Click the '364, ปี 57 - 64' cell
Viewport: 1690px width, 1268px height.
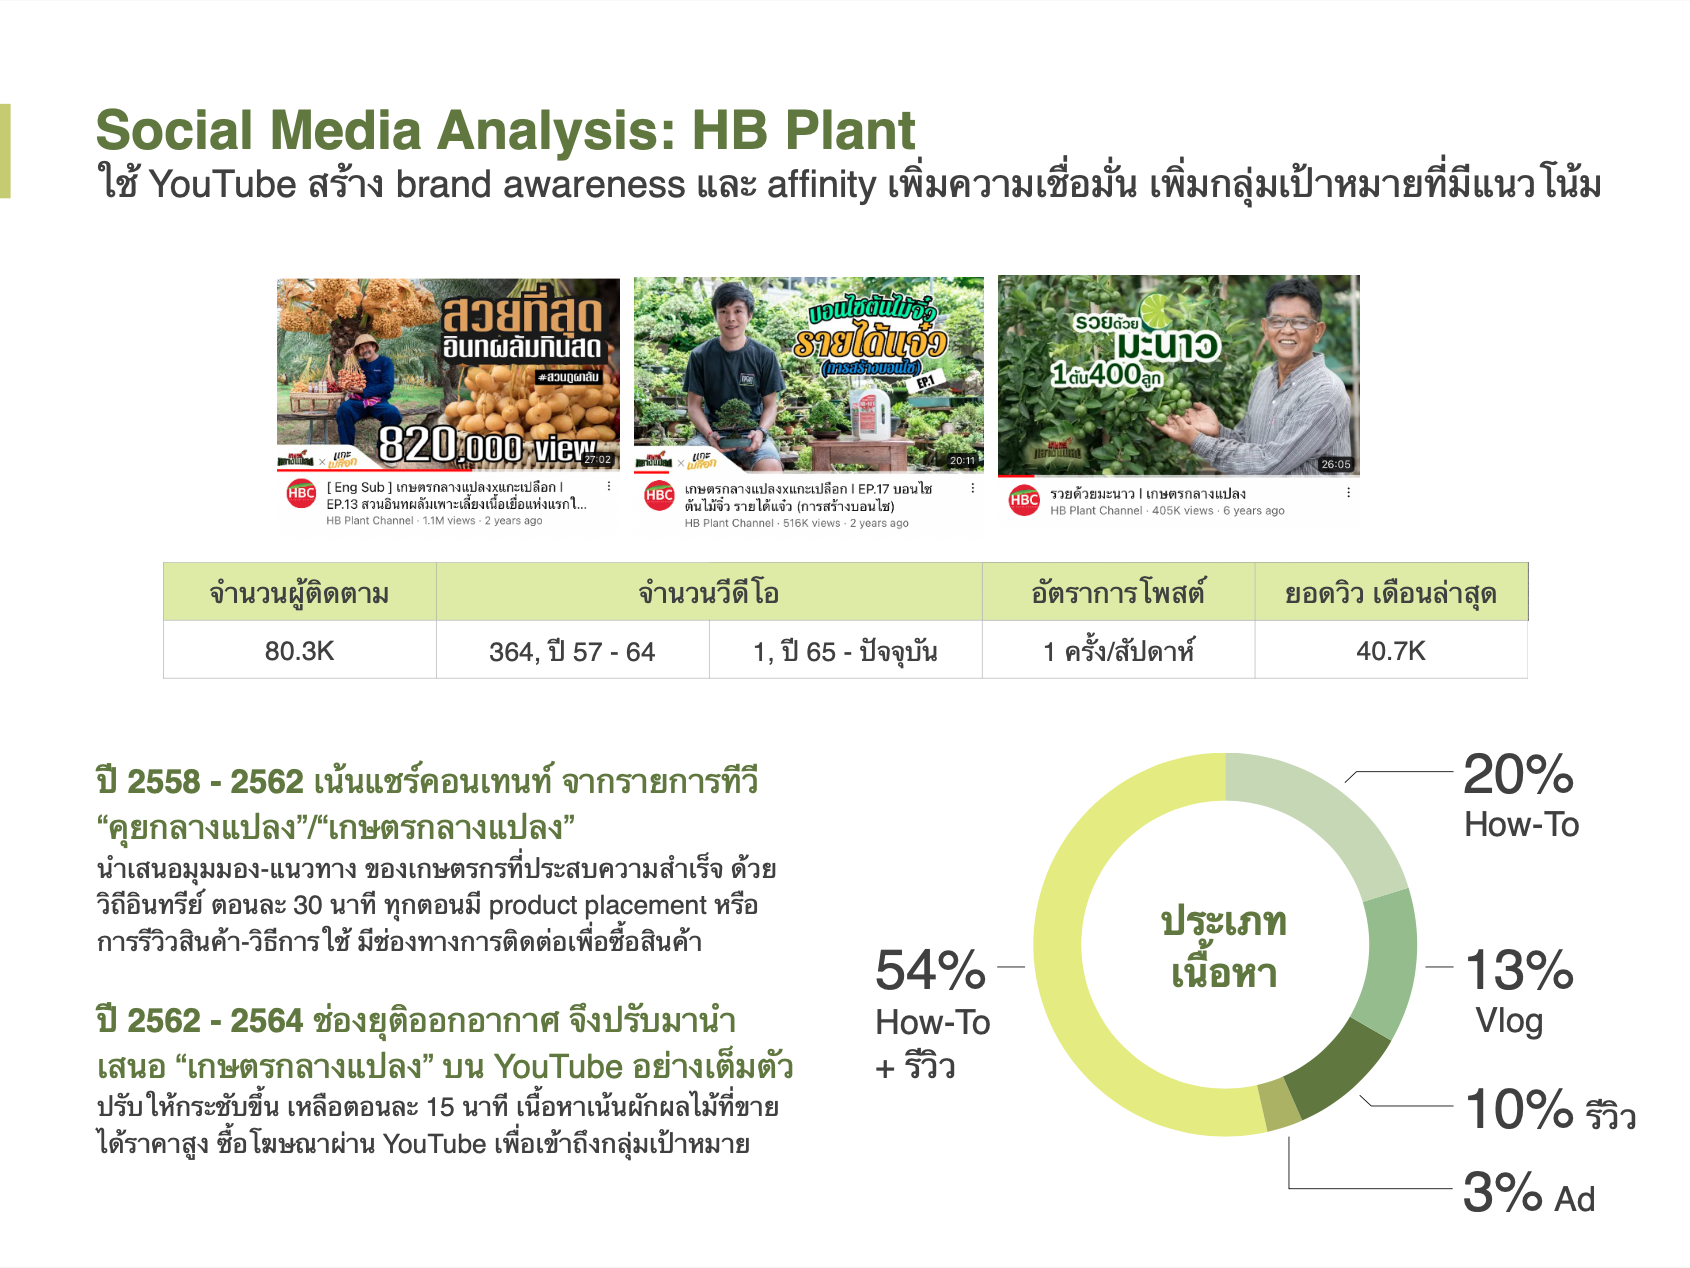(x=572, y=651)
